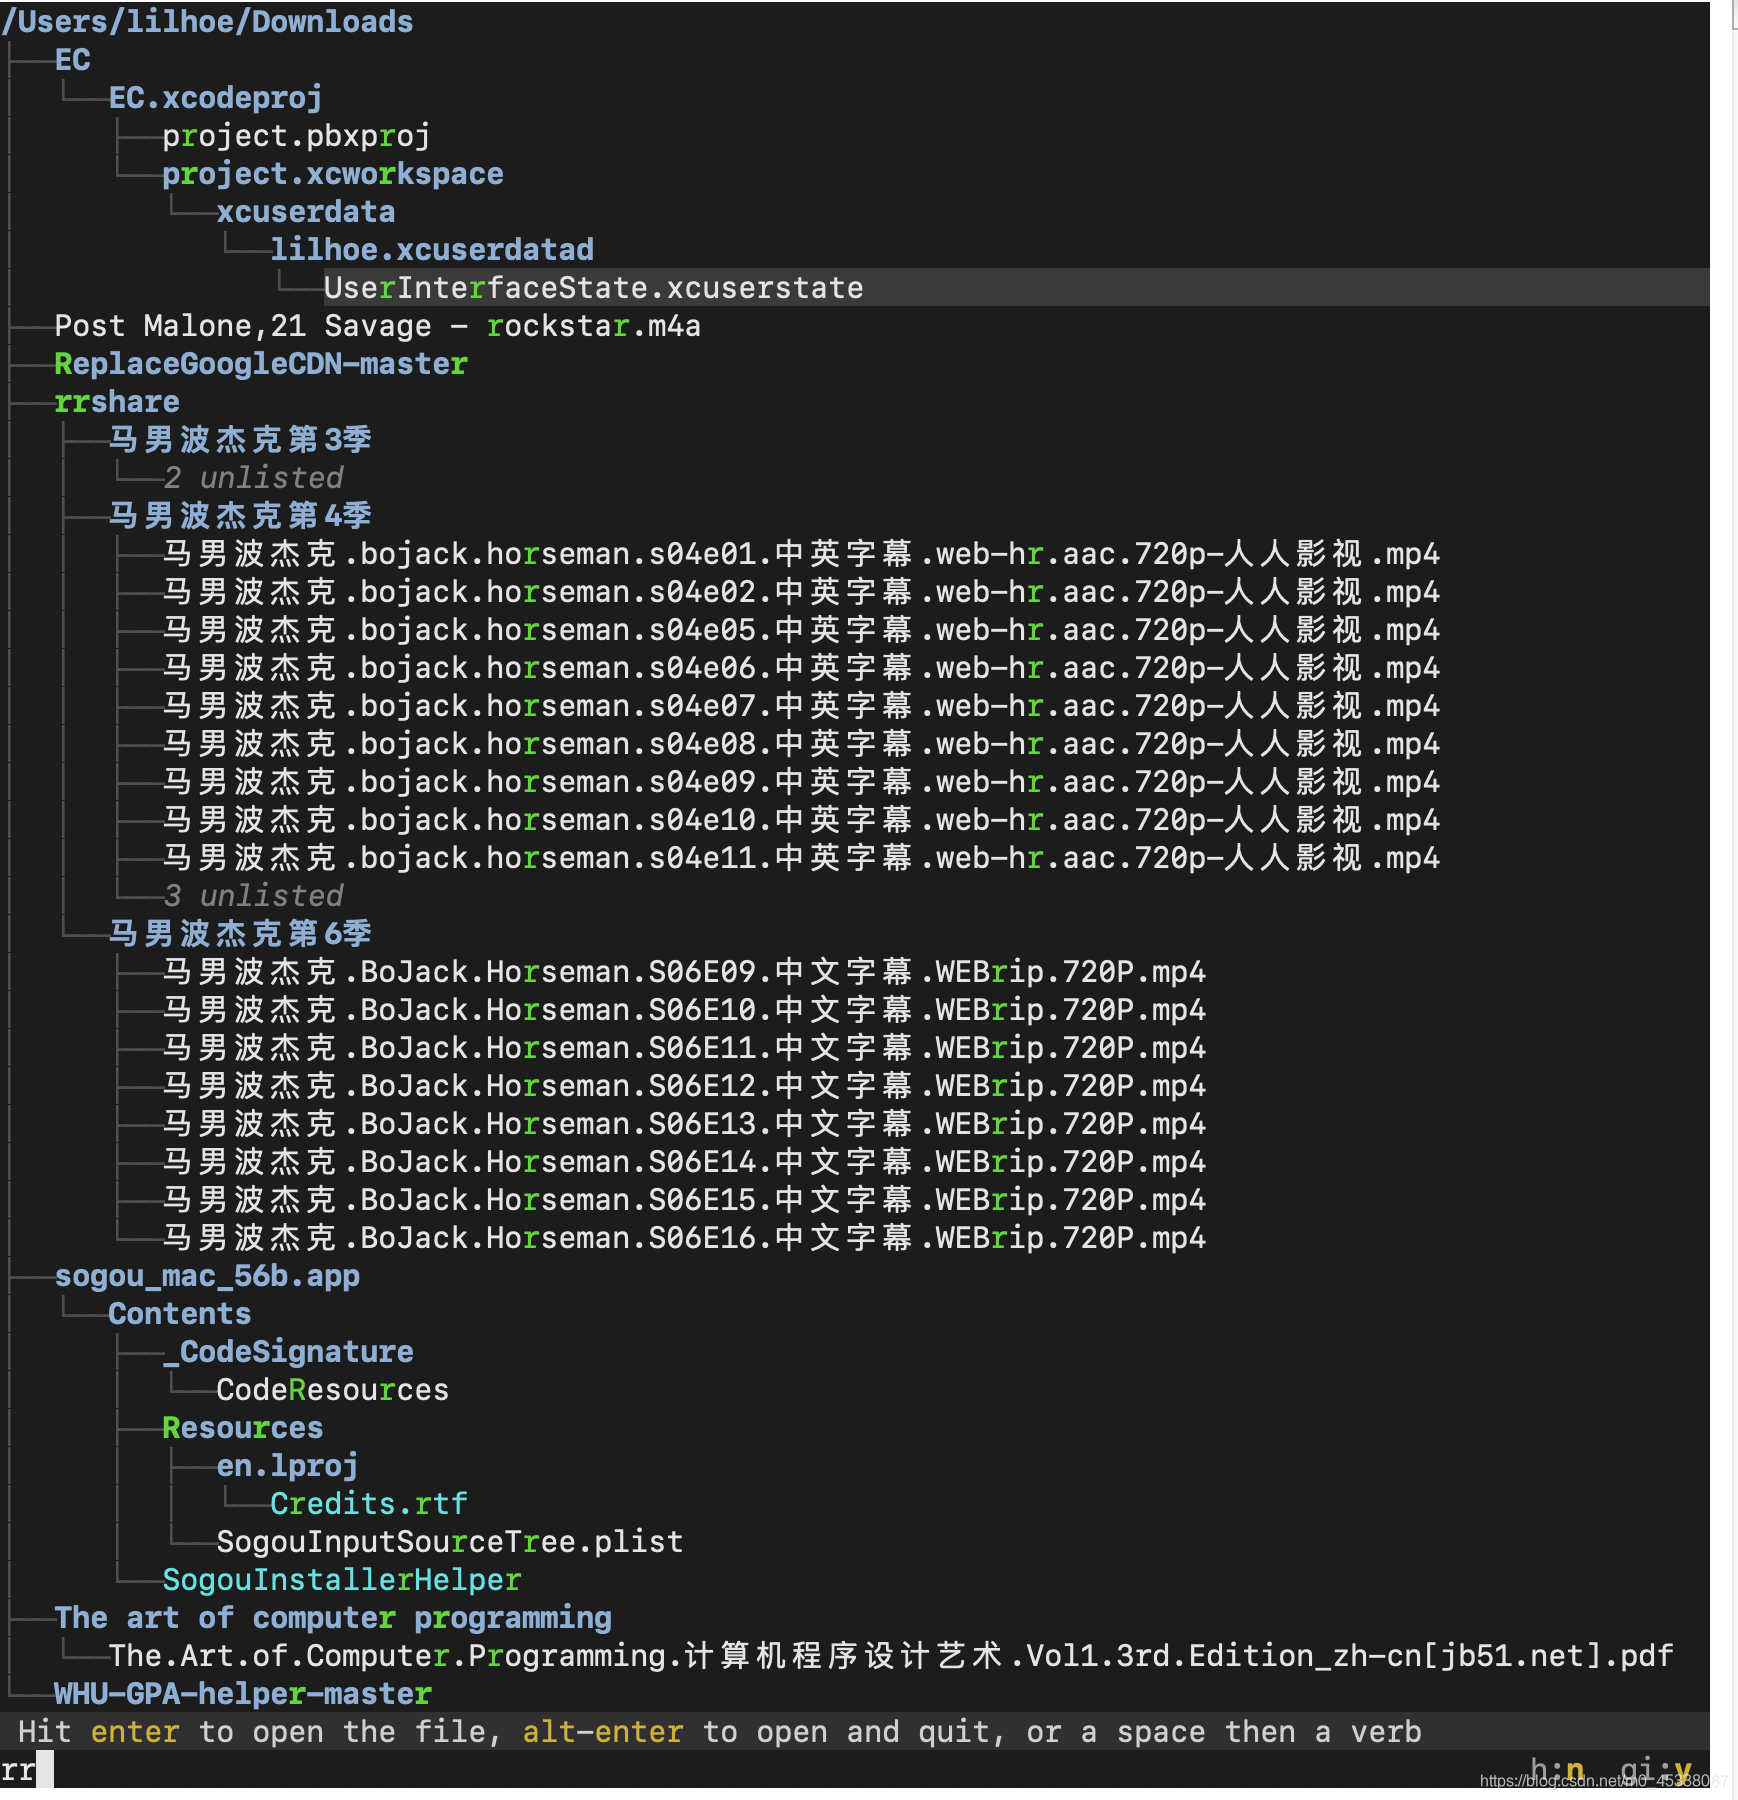
Task: Select The art of computer programming folder
Action: (332, 1618)
